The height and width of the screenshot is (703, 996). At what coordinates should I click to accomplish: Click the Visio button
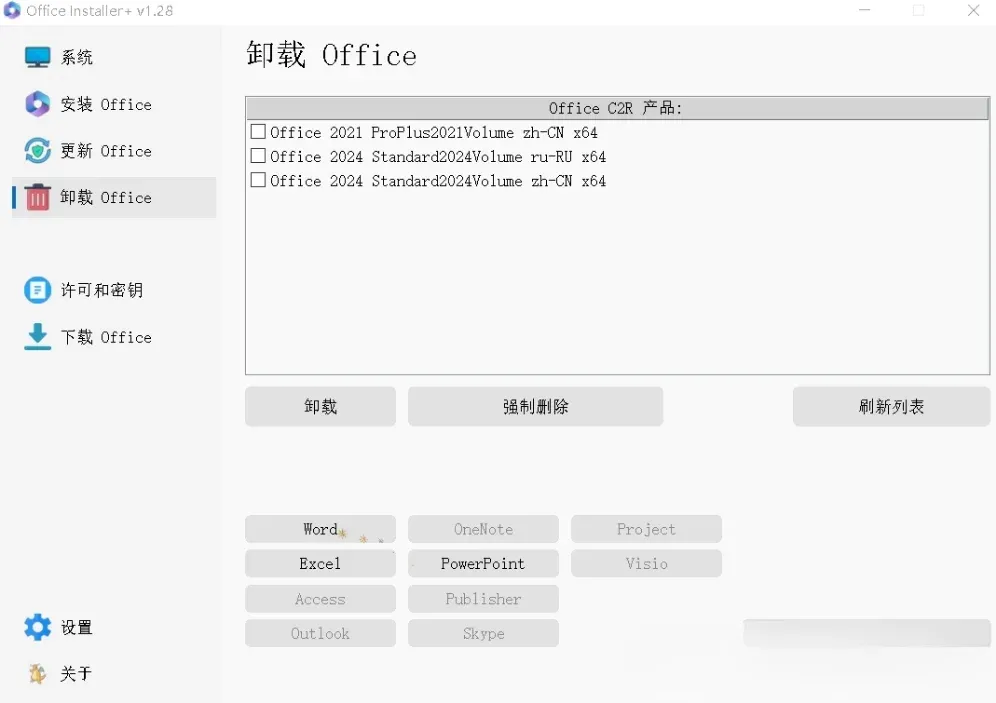pos(646,563)
